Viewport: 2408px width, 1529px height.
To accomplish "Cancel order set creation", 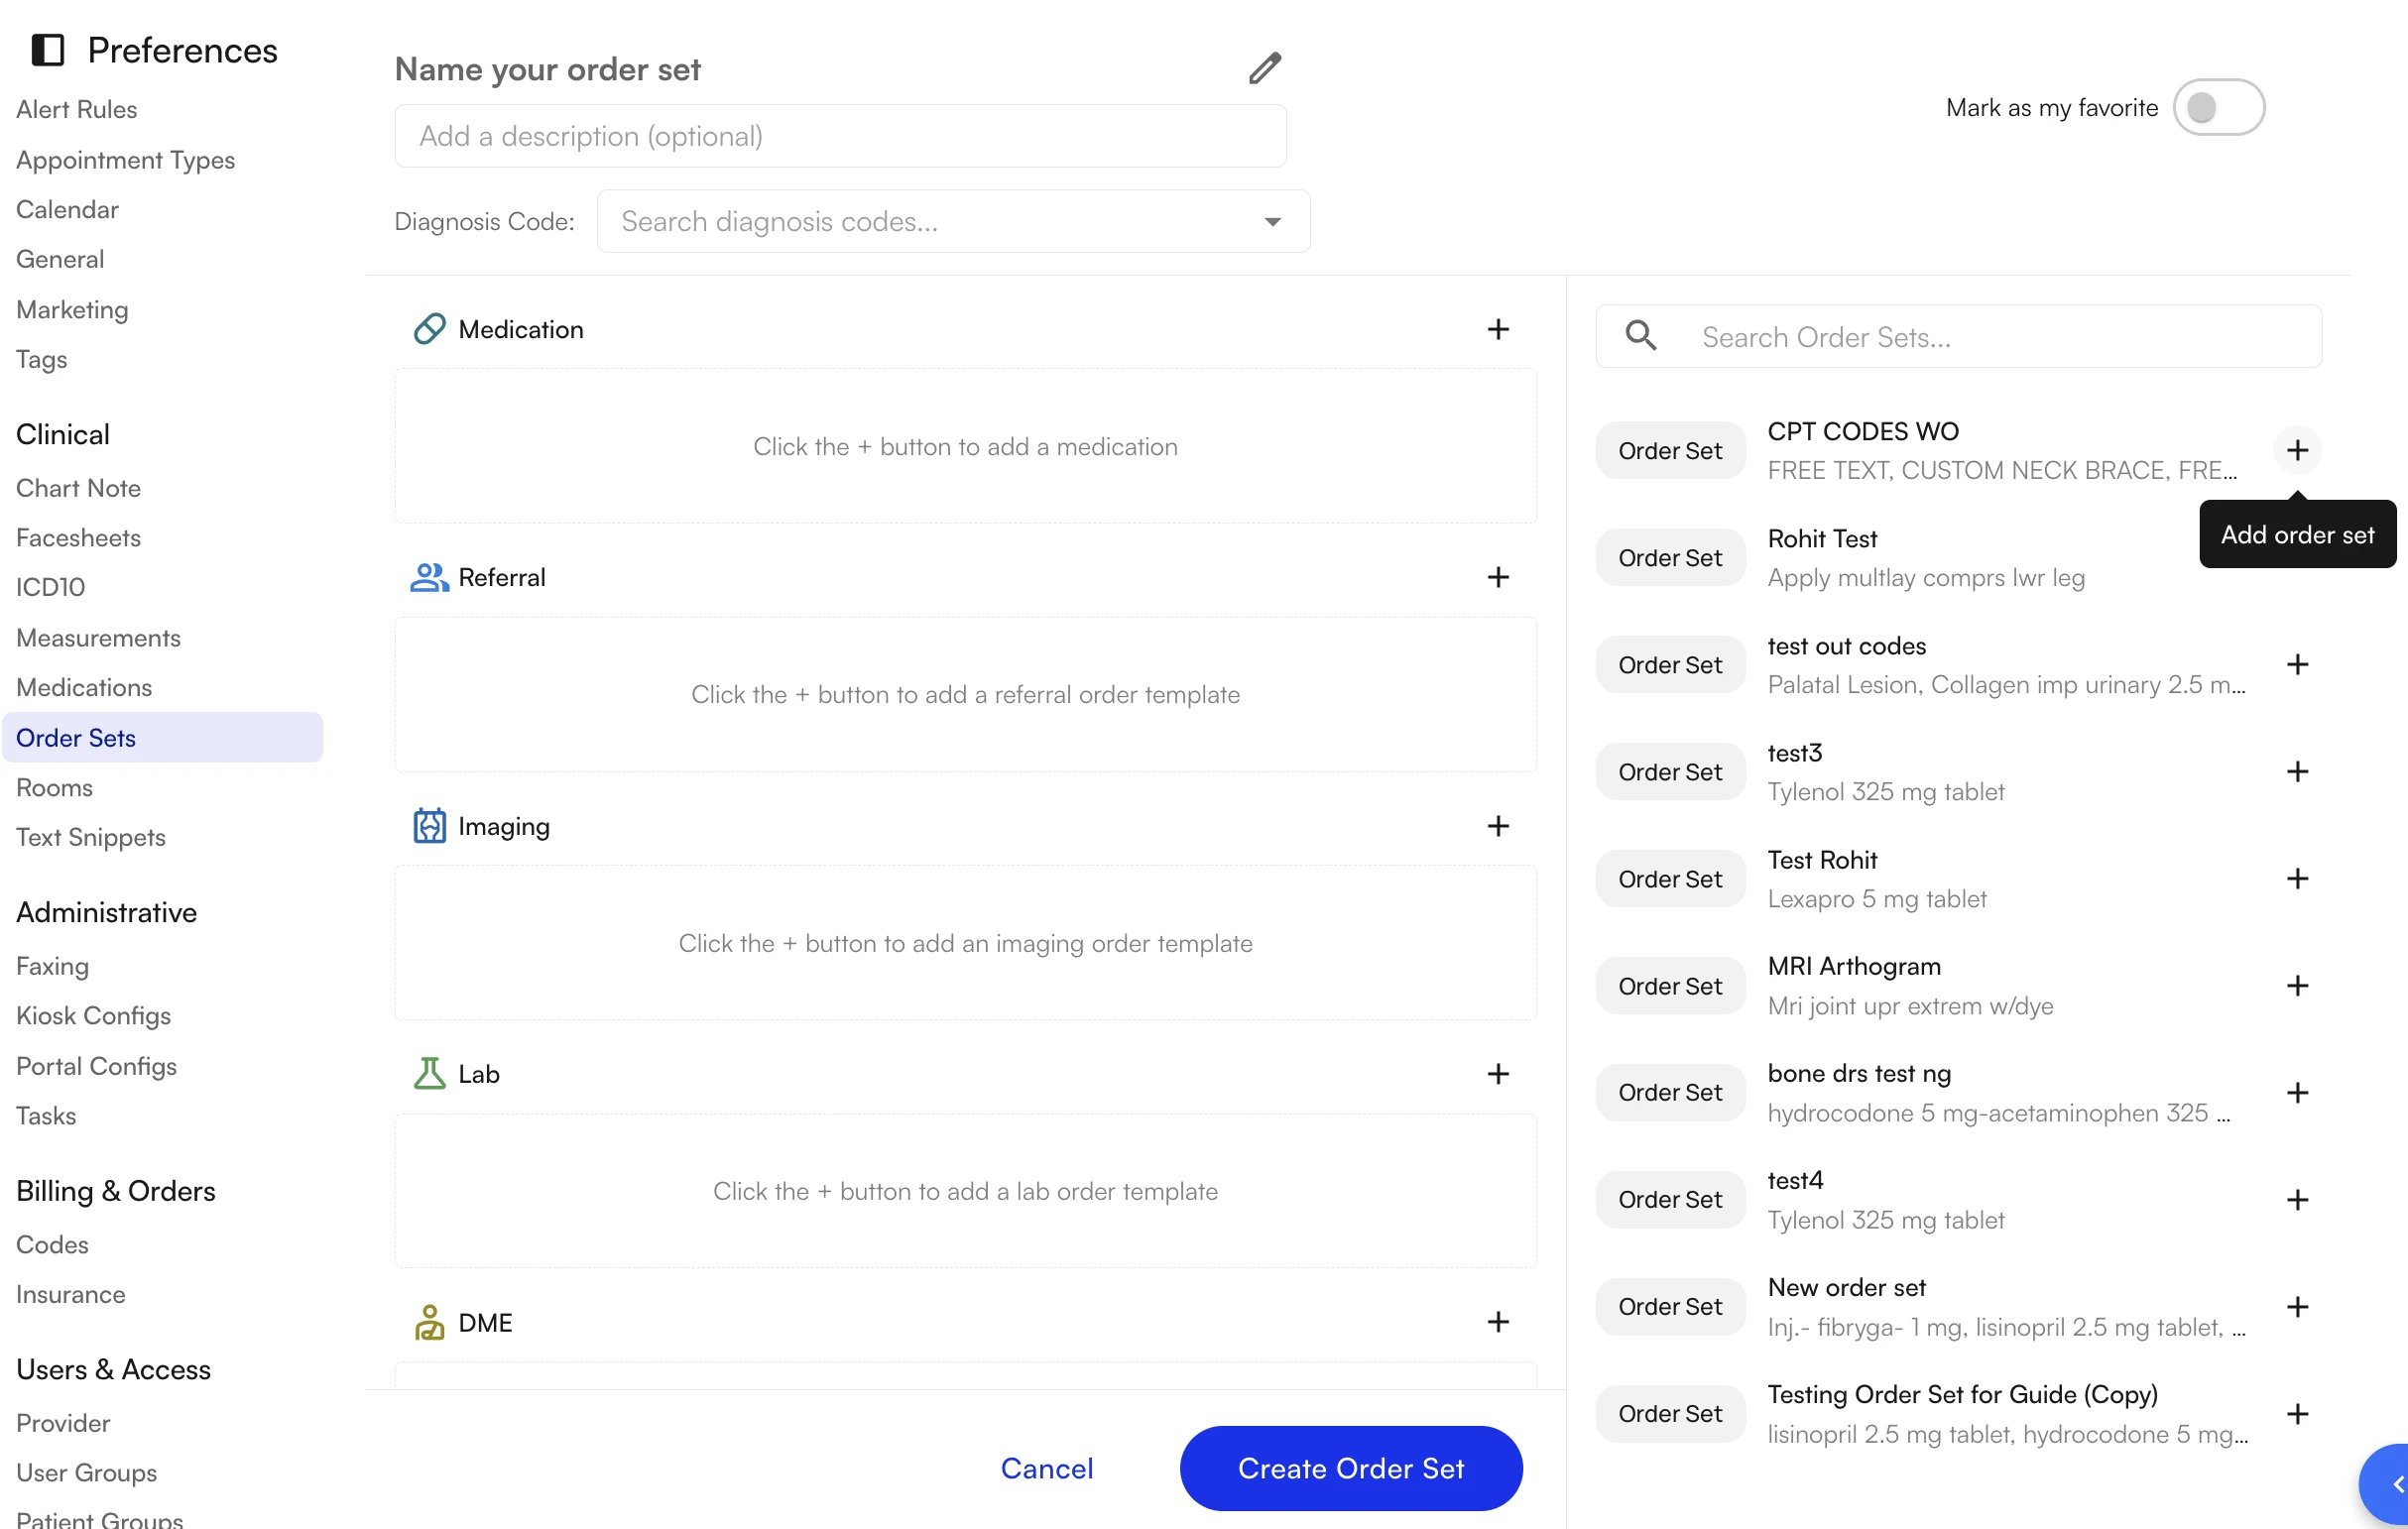I will pos(1047,1468).
